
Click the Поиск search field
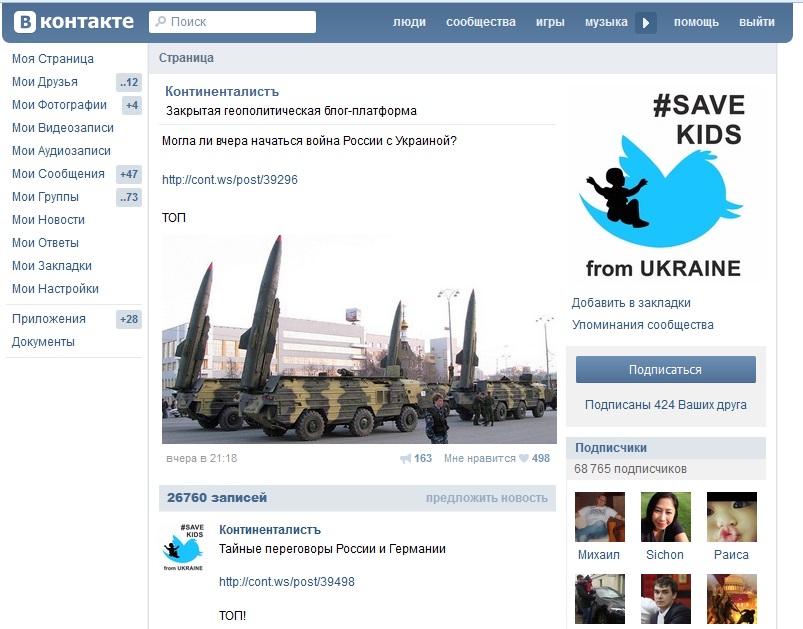pos(233,22)
